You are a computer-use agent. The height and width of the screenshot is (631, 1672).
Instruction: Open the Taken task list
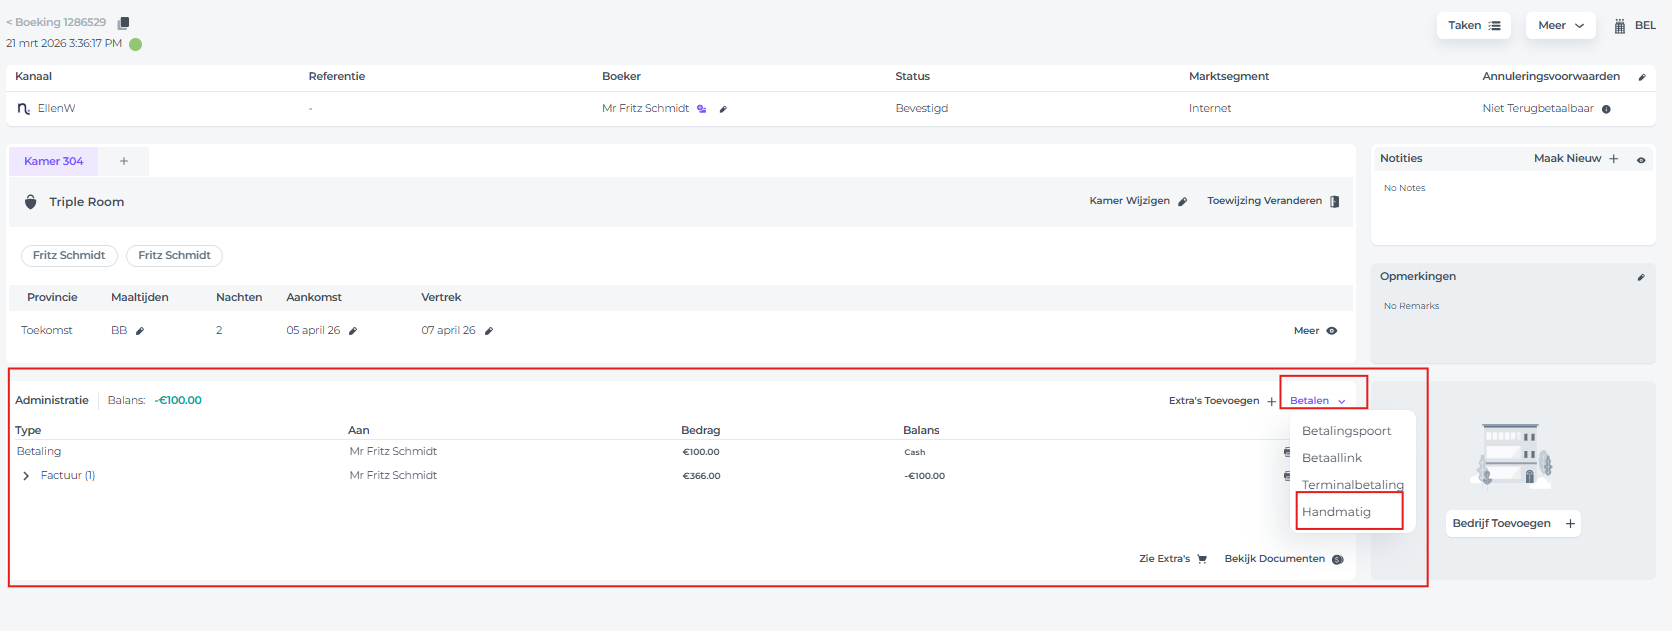[x=1474, y=26]
